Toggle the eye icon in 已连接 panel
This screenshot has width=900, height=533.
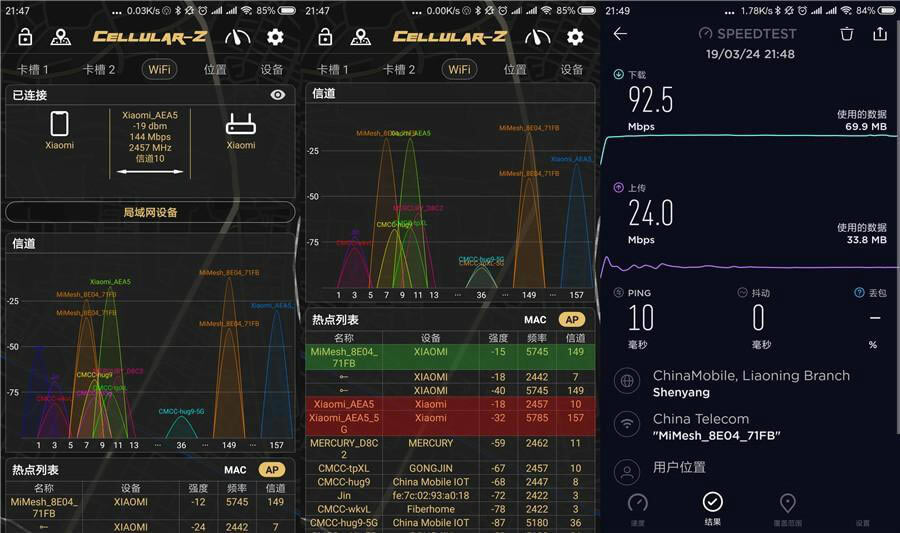[x=278, y=95]
